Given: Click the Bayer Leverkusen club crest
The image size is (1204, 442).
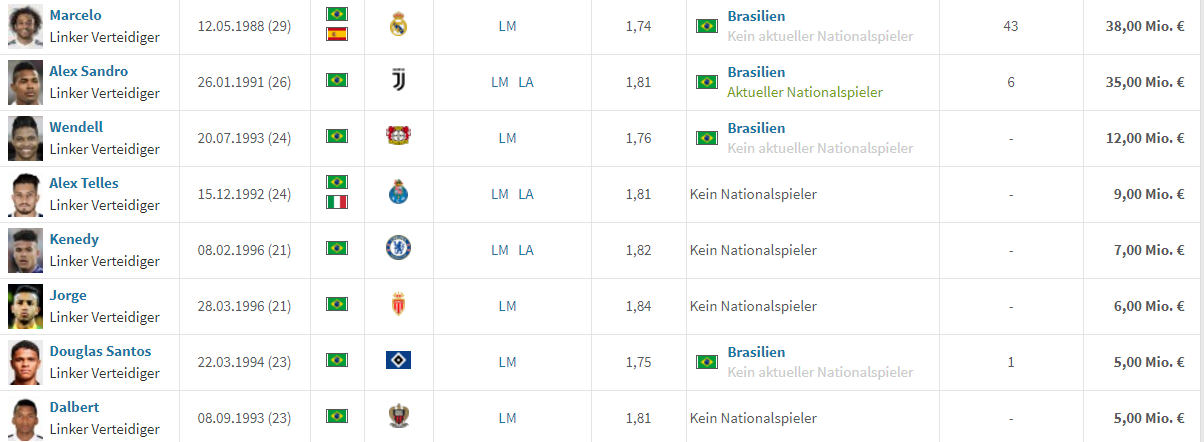Looking at the screenshot, I should 399,137.
